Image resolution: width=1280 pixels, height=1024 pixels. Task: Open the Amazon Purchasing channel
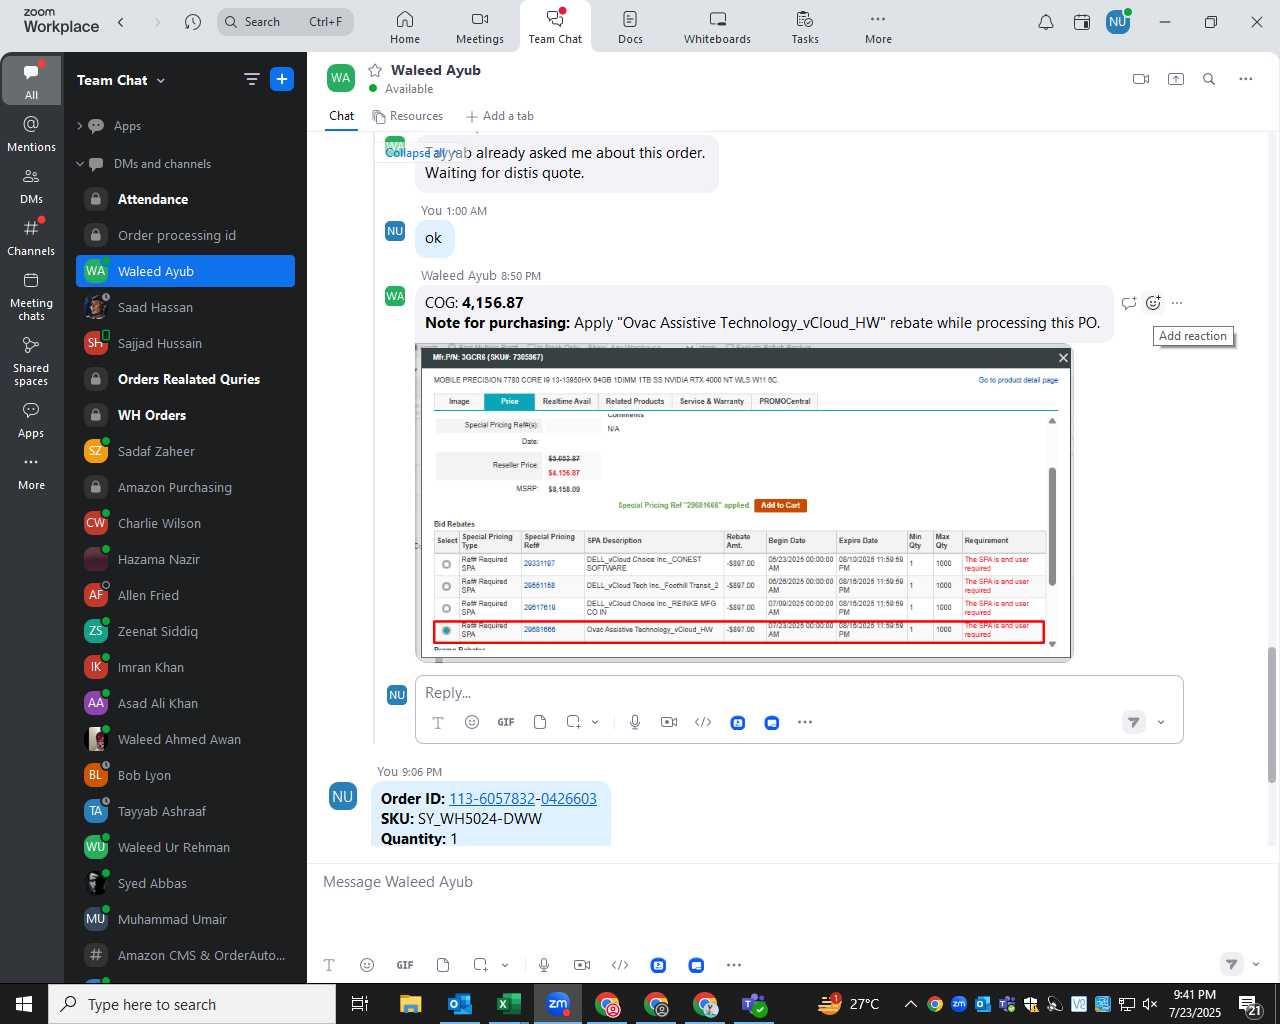(185, 487)
